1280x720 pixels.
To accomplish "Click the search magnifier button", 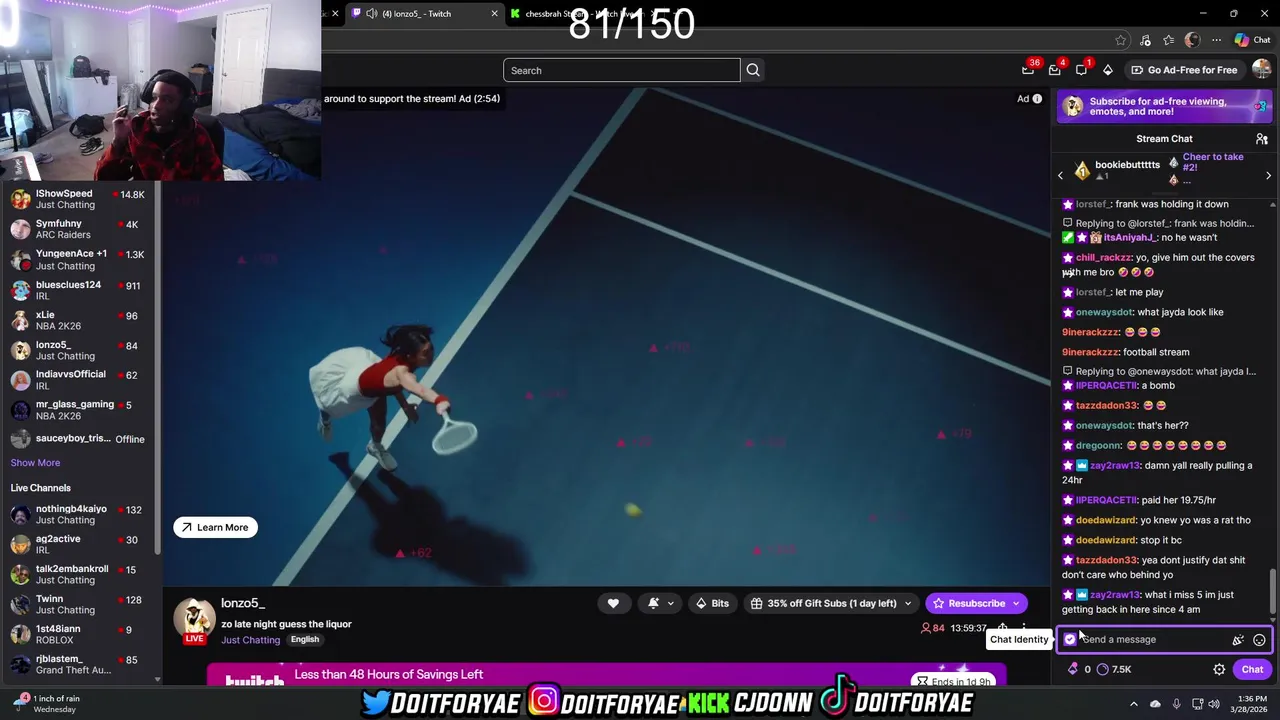I will pyautogui.click(x=753, y=70).
